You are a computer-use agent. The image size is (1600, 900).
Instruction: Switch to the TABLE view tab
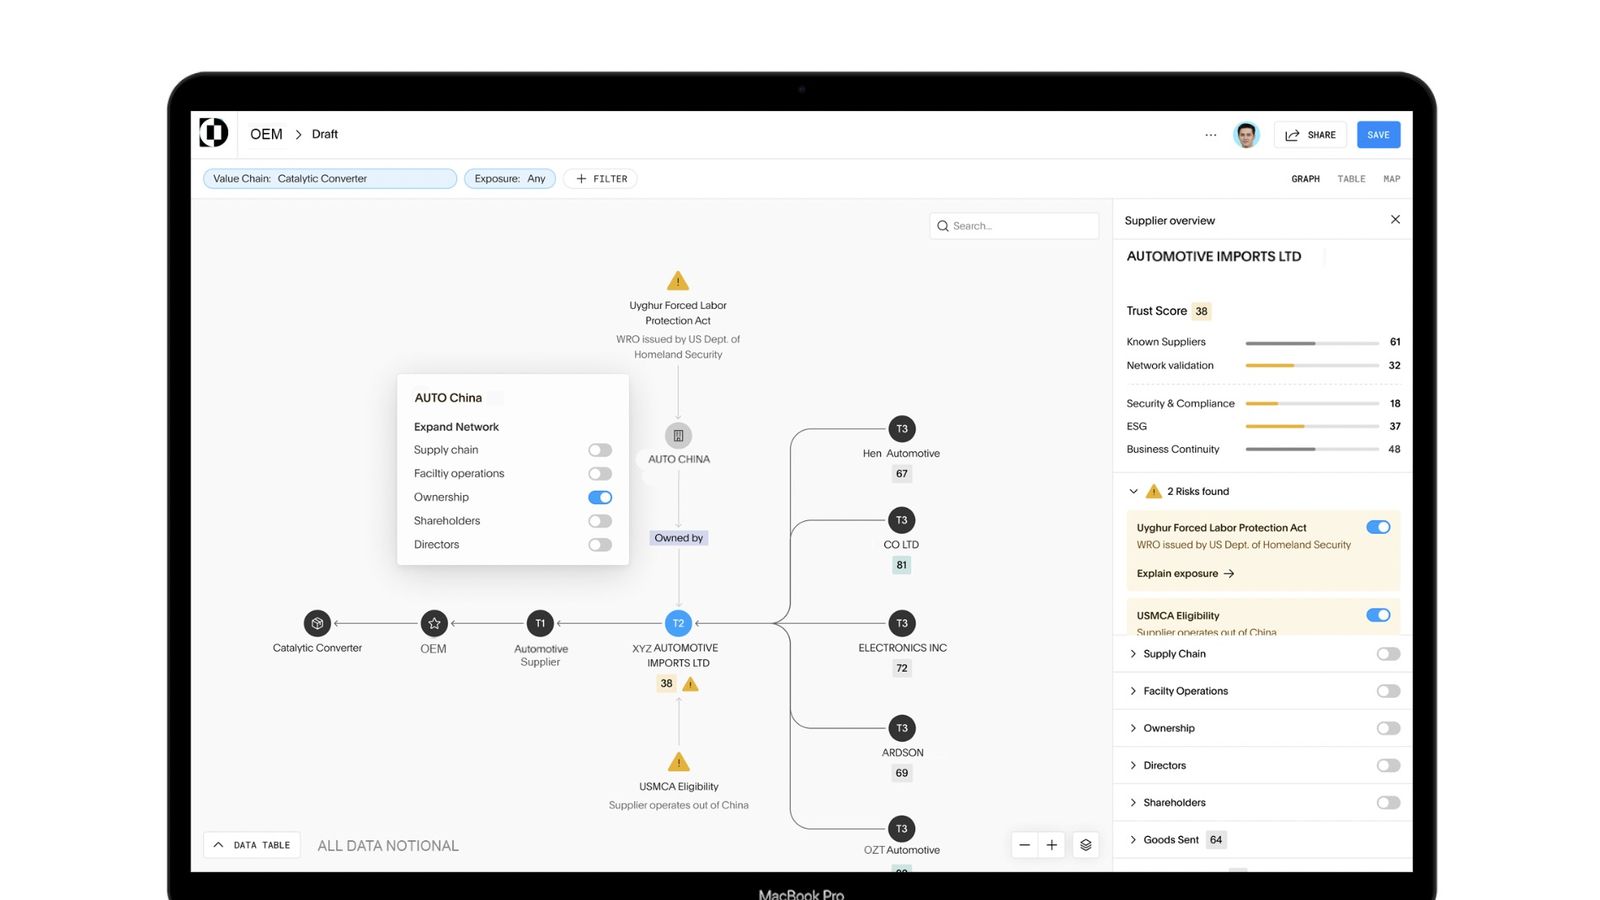tap(1351, 179)
